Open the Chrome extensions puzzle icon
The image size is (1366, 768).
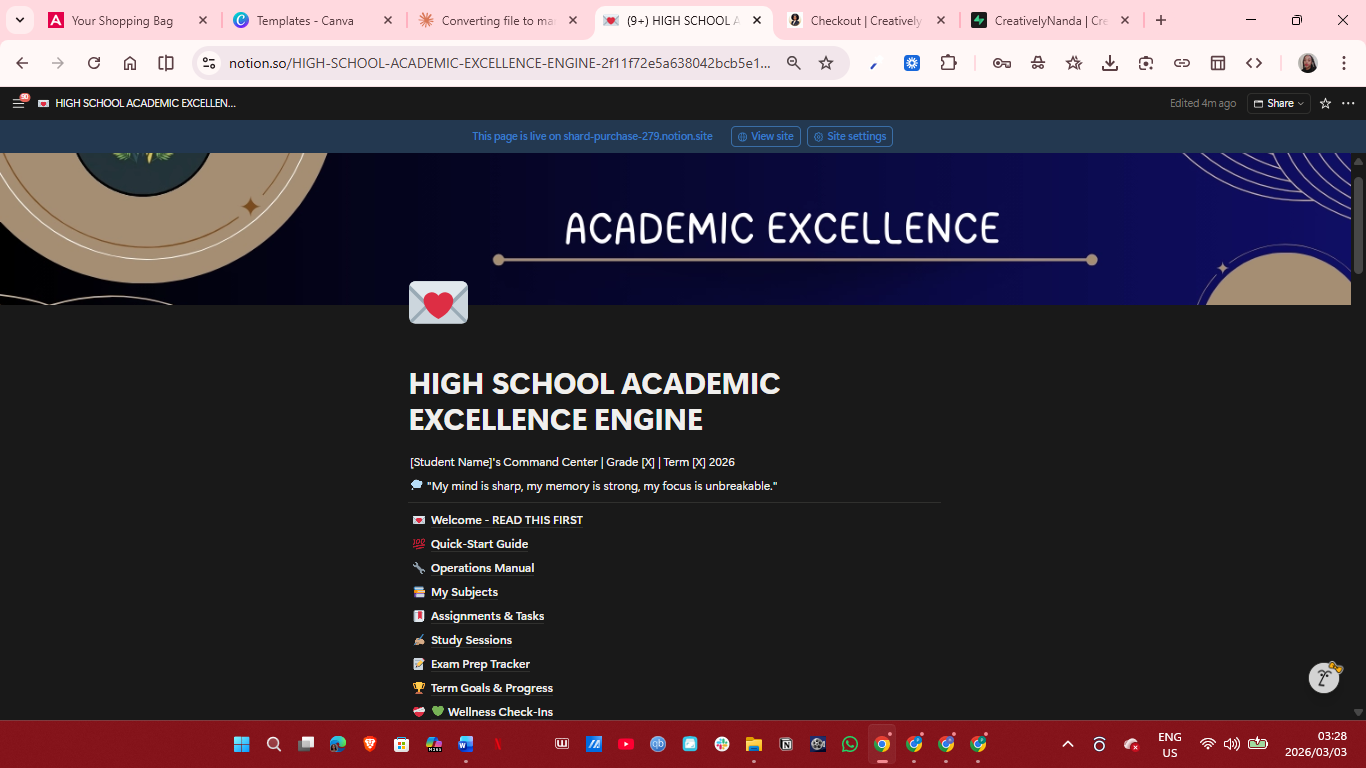[x=949, y=62]
